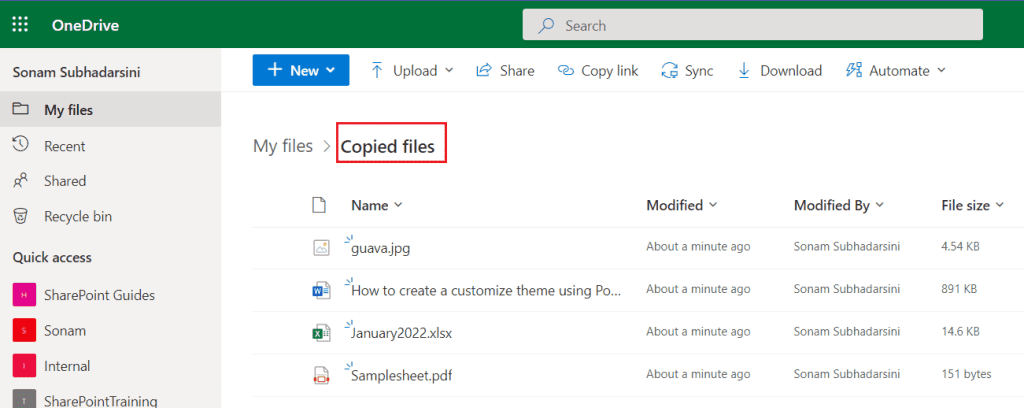
Task: Click the Sync label in toolbar
Action: (x=699, y=71)
